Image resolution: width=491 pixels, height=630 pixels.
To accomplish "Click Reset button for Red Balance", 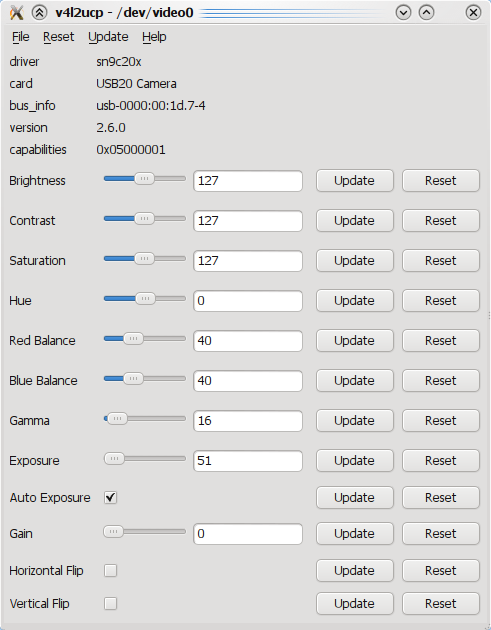I will point(441,341).
